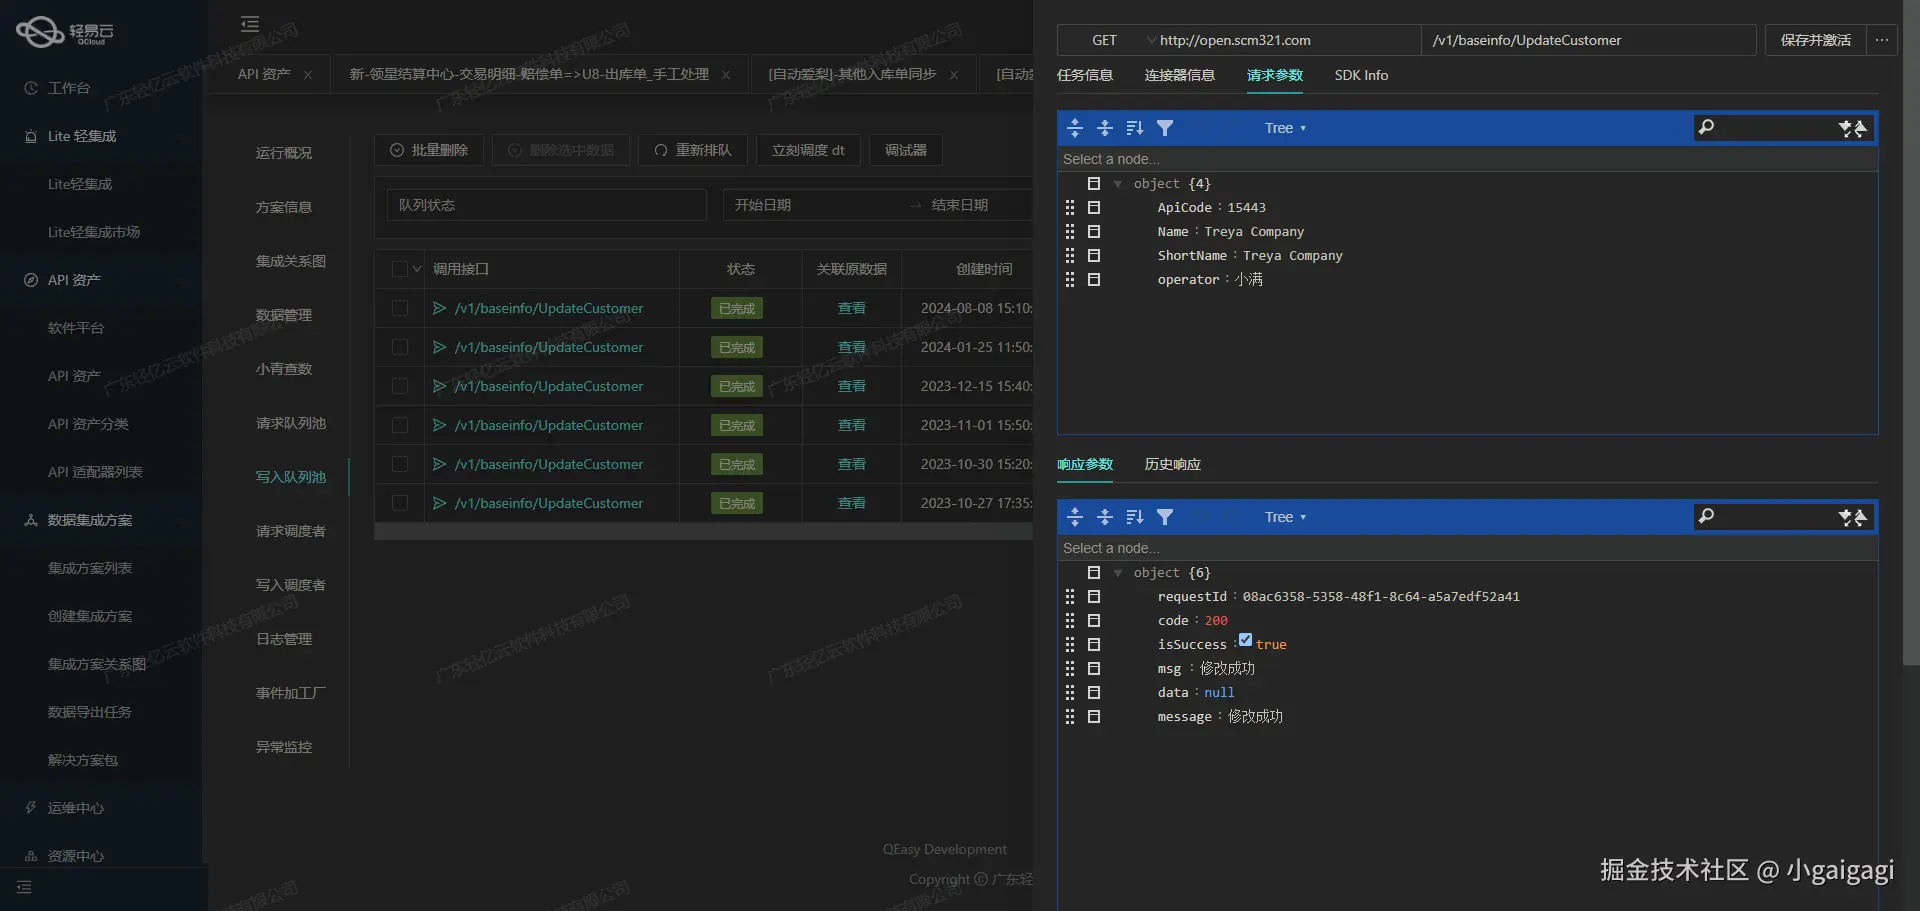
Task: Select the checkbox for the 2023-12-15 row
Action: [x=400, y=386]
